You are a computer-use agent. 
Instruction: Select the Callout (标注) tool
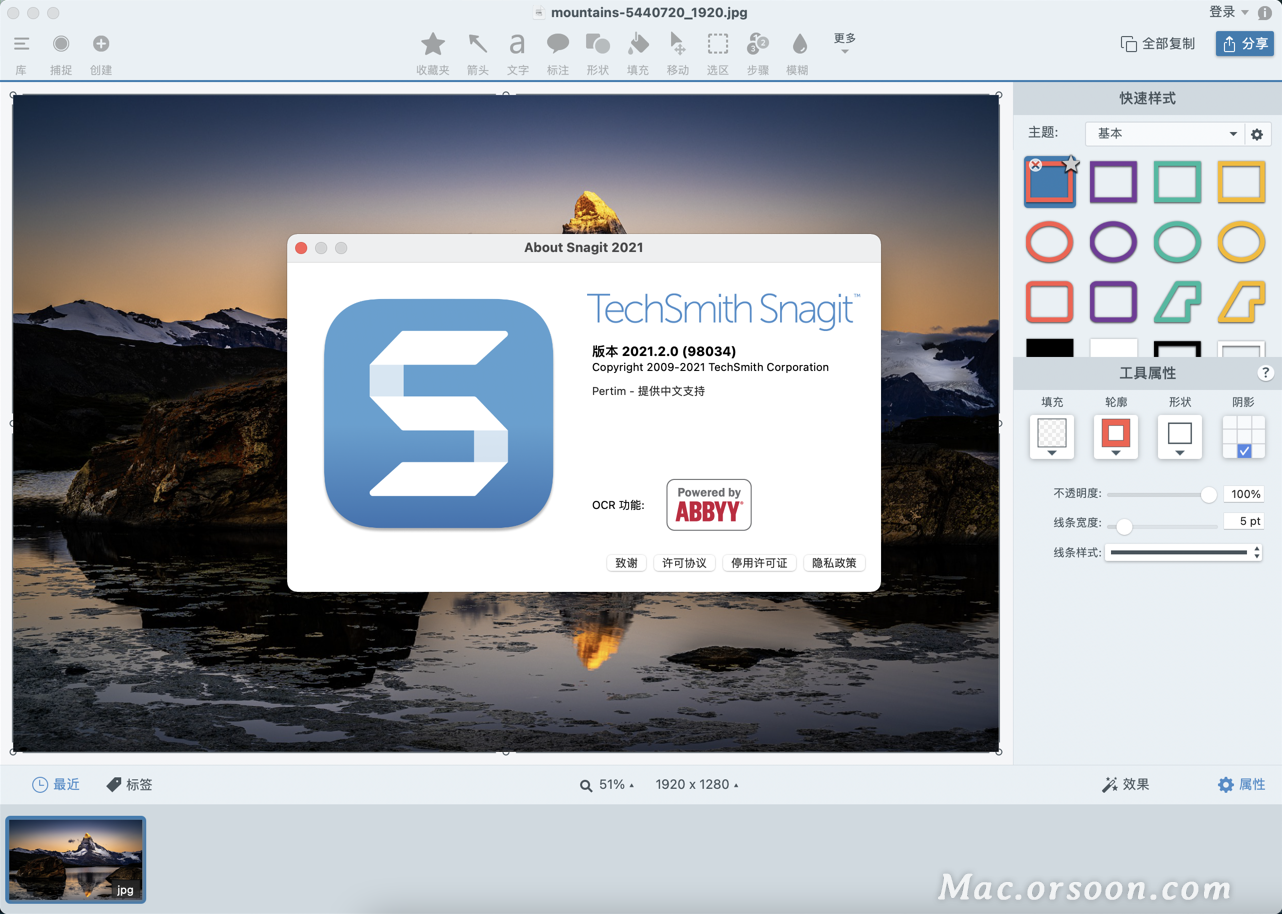[558, 44]
